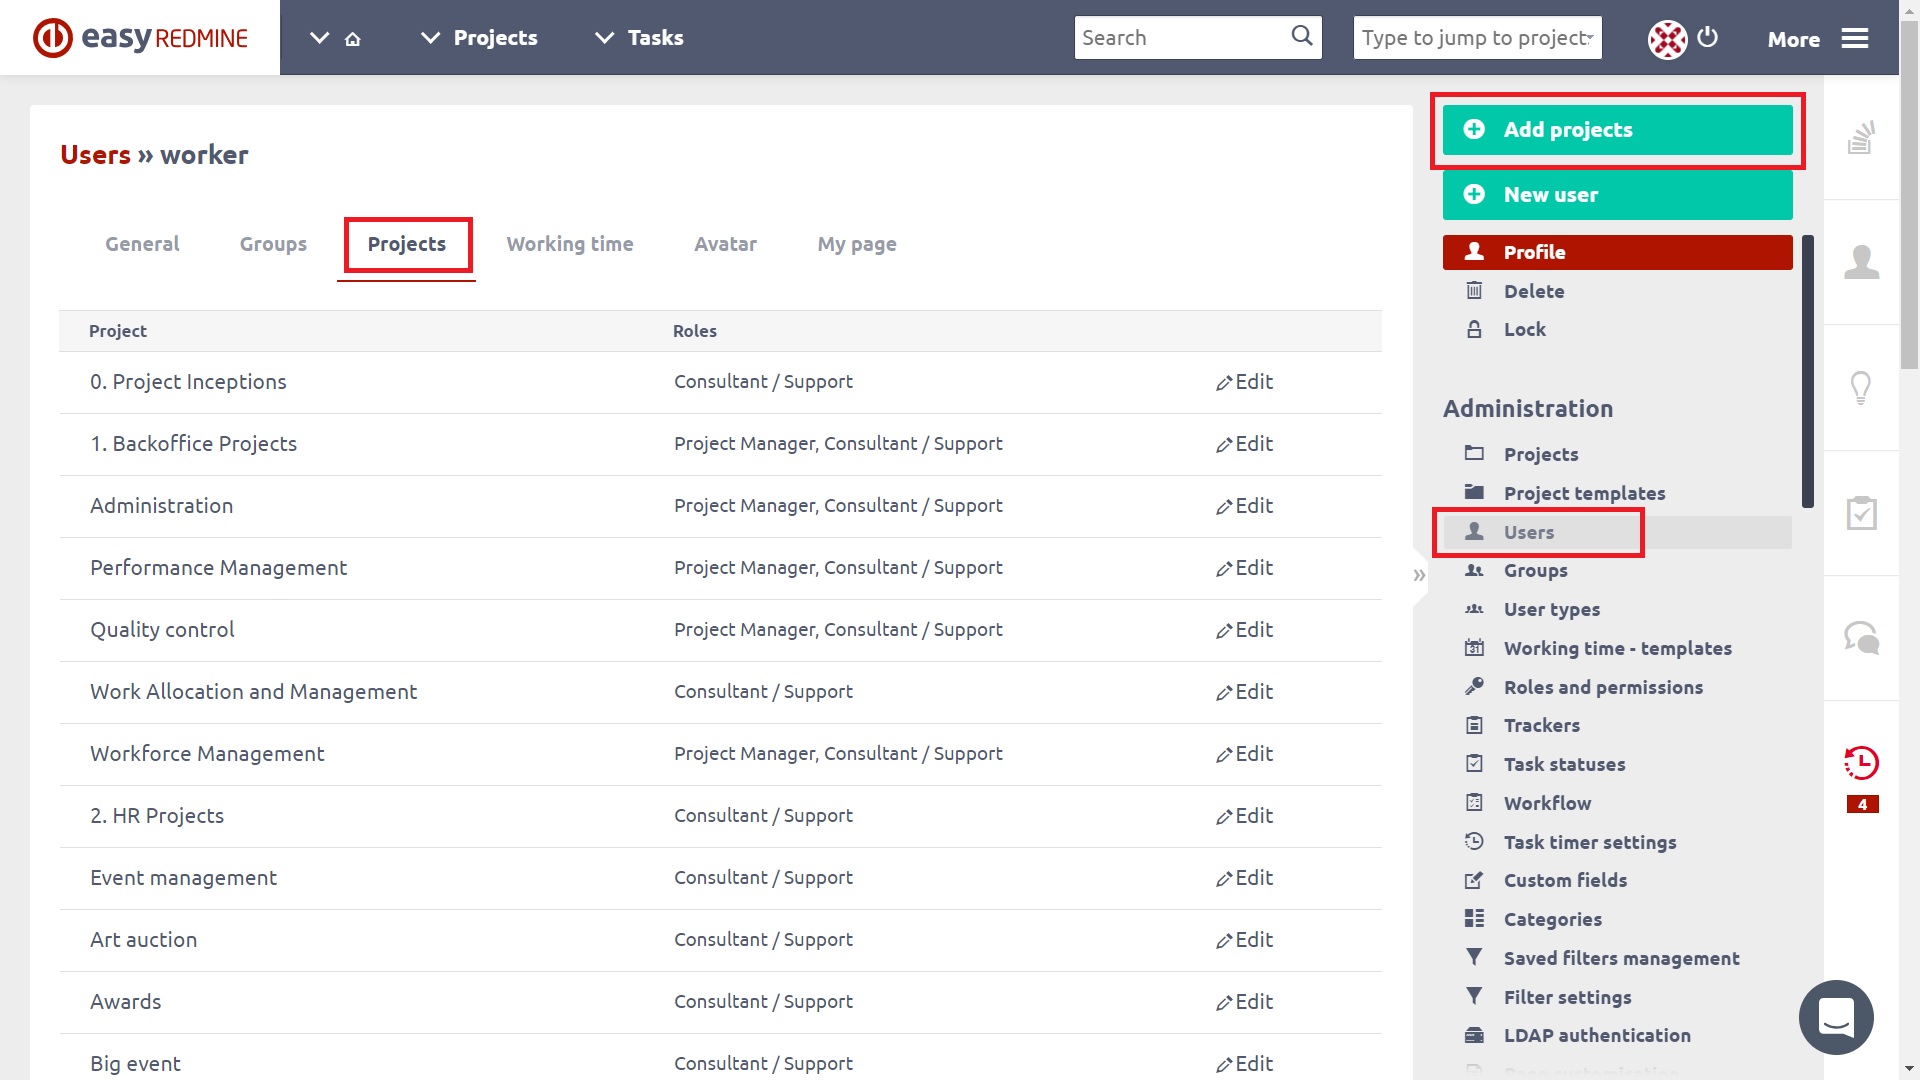This screenshot has height=1080, width=1920.
Task: Click the Add projects button
Action: point(1617,130)
